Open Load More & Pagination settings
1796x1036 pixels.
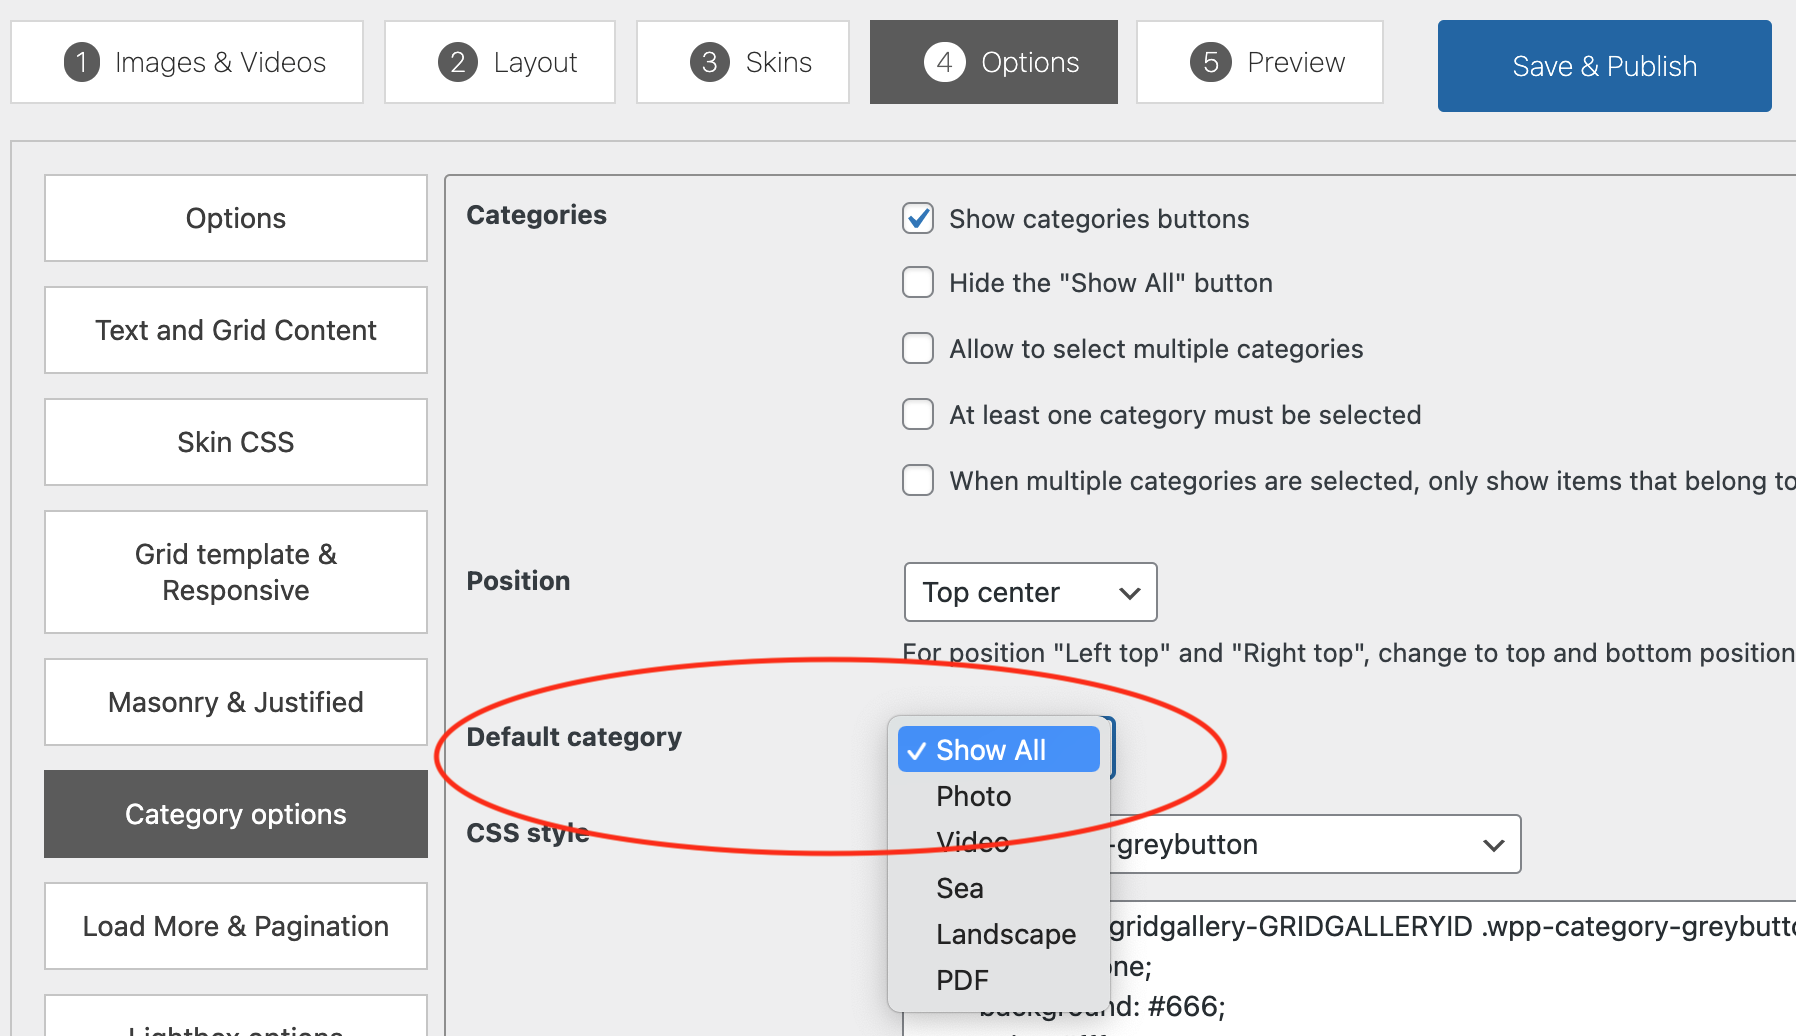tap(236, 926)
